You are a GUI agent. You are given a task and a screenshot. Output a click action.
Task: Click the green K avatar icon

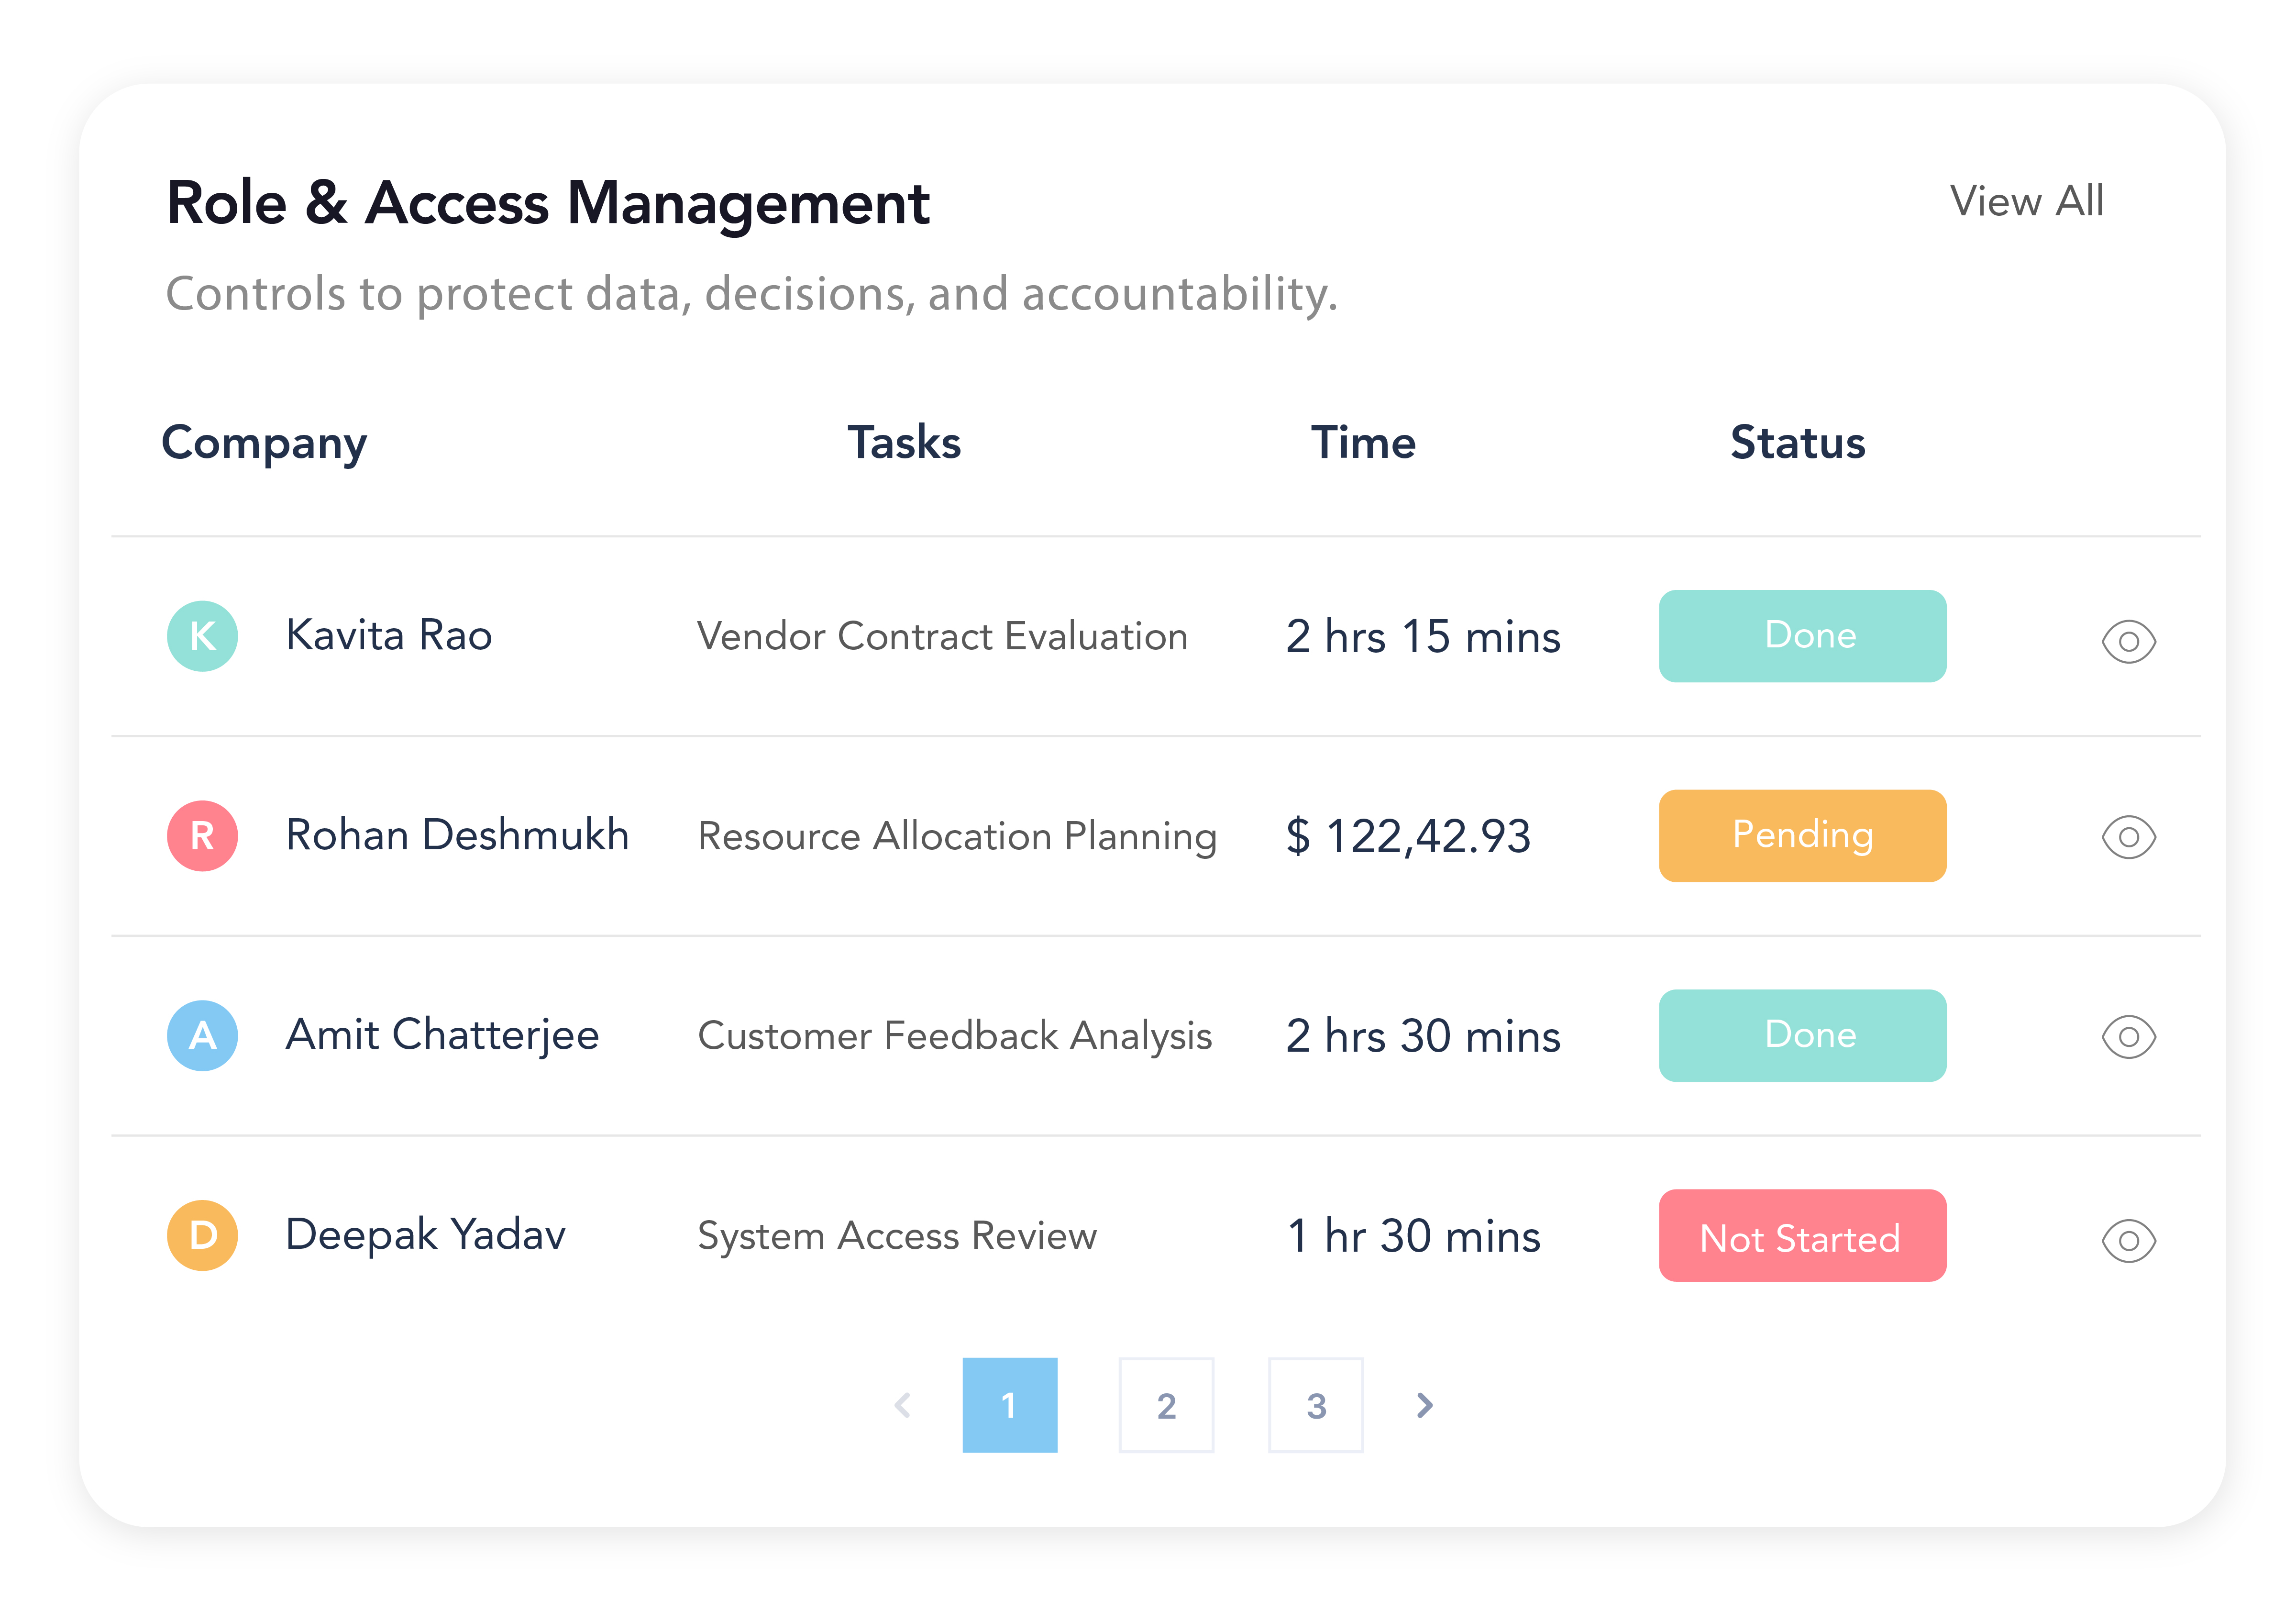pos(202,636)
